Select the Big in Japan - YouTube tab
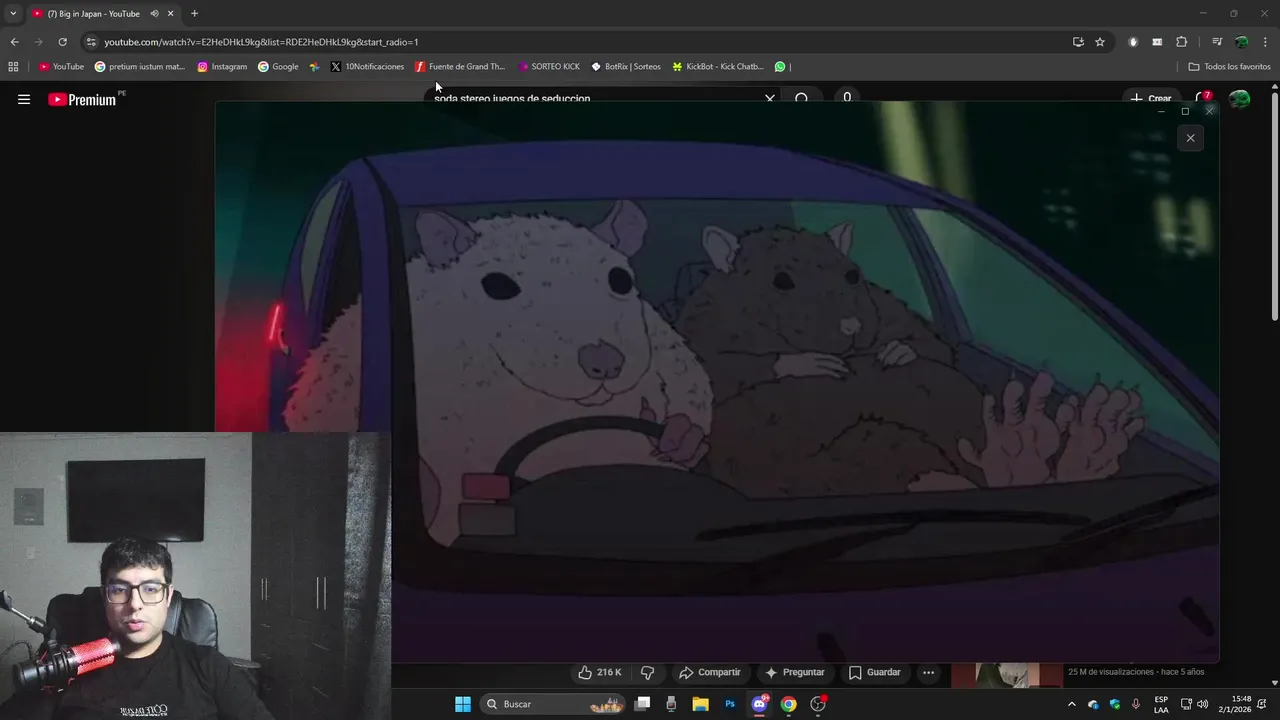 [x=94, y=14]
